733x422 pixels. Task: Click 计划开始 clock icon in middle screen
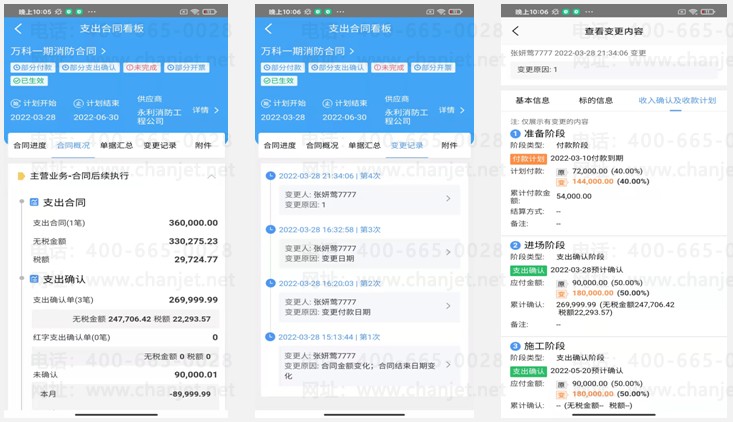tap(266, 103)
